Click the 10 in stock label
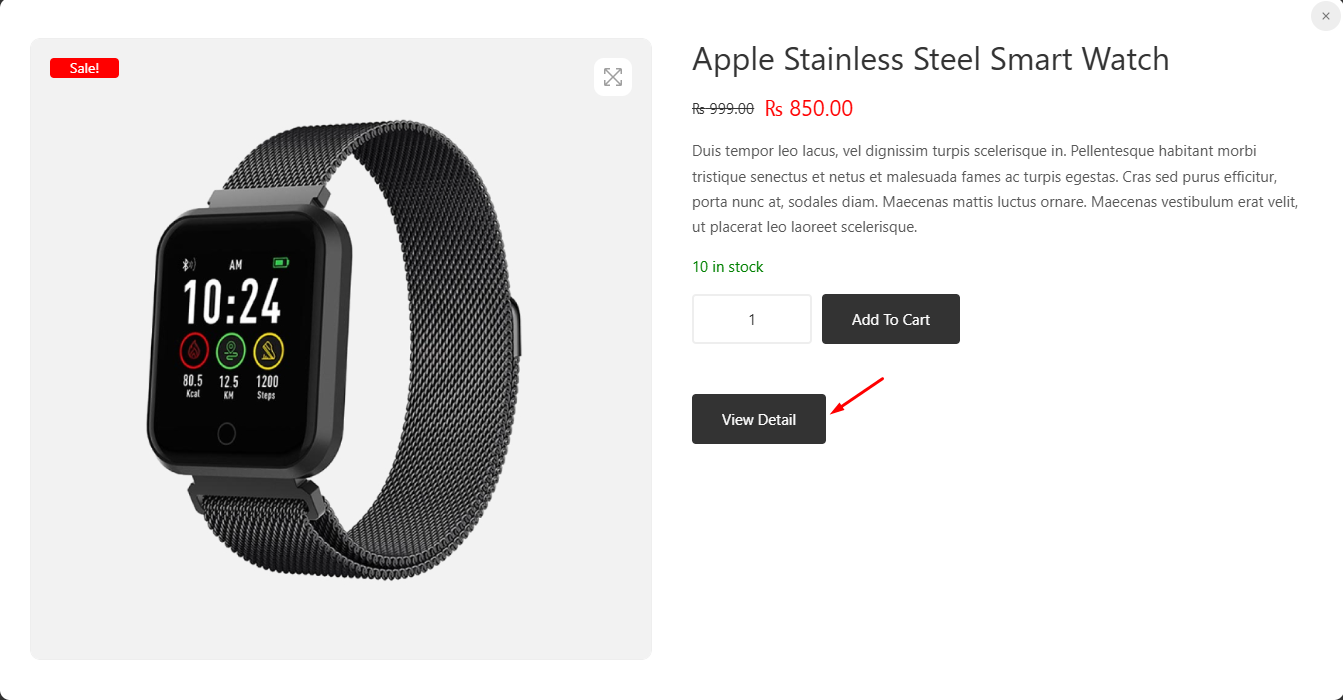The width and height of the screenshot is (1343, 700). [727, 267]
